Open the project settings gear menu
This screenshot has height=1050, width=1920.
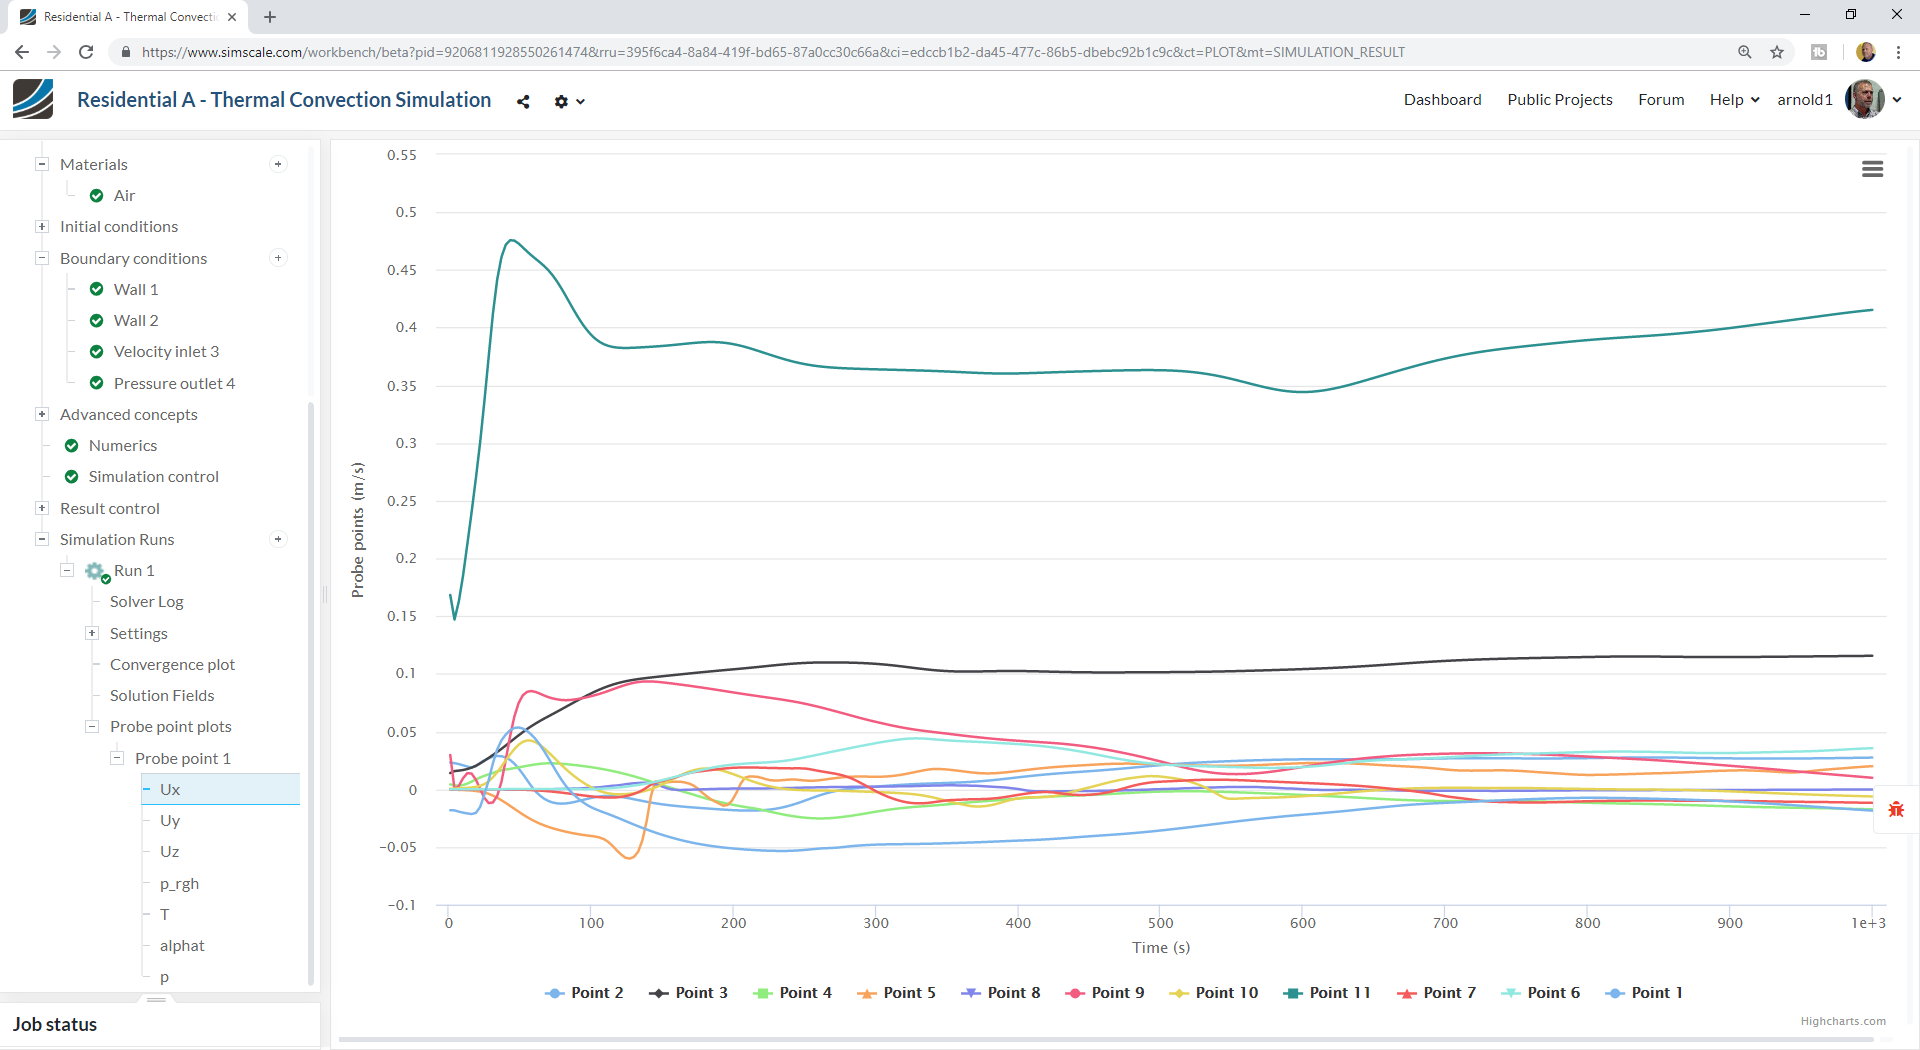pyautogui.click(x=568, y=101)
